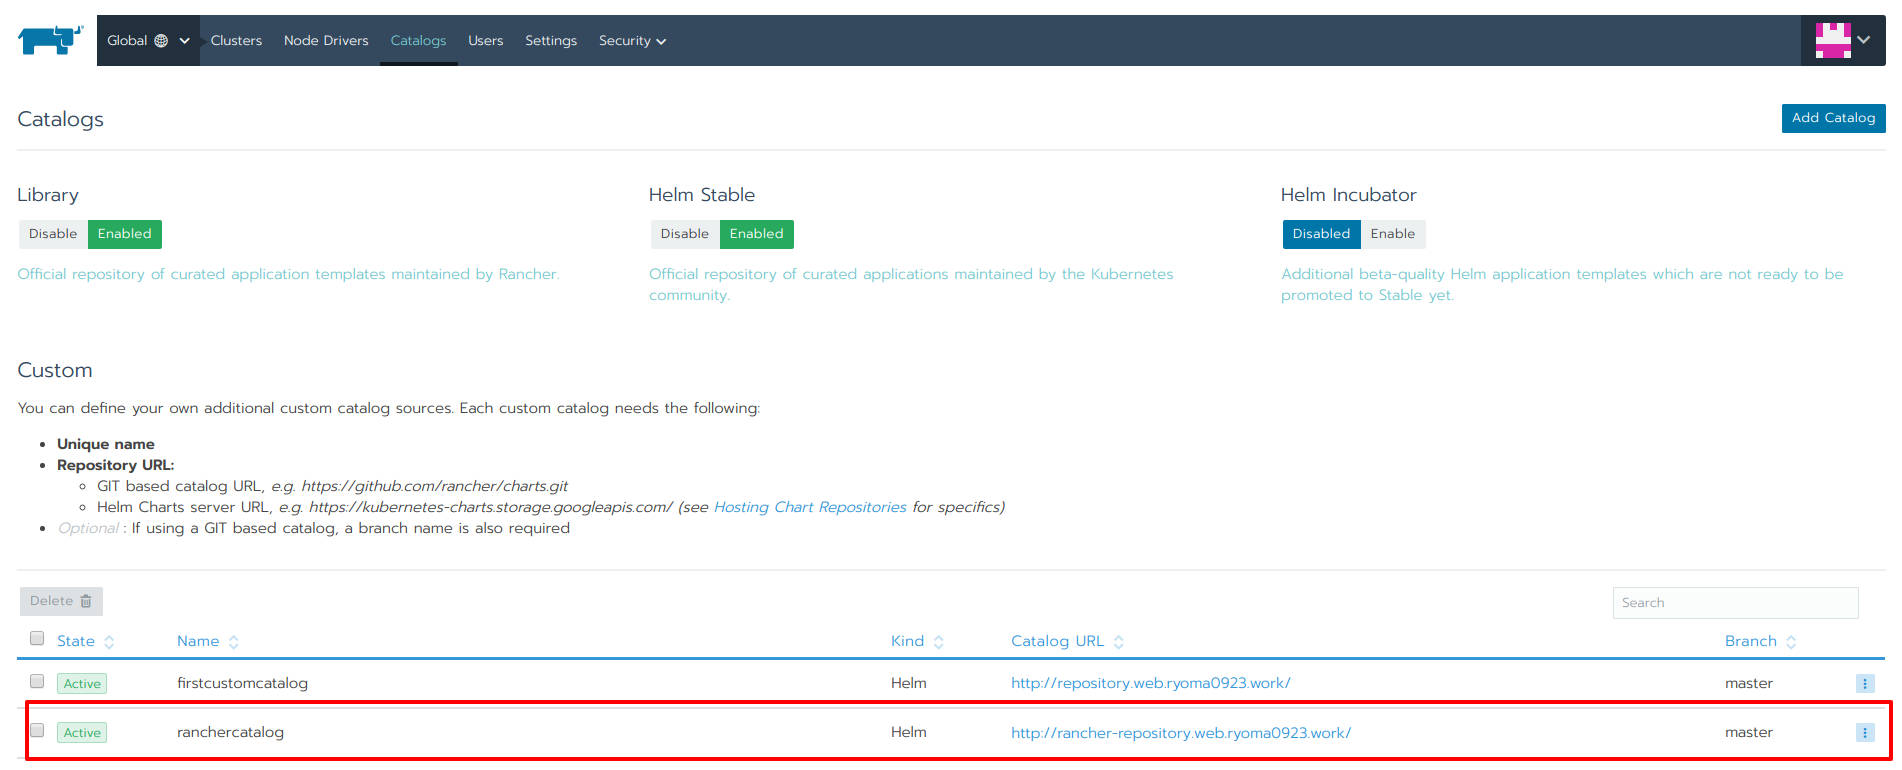Viewport: 1902px width, 770px height.
Task: Click the Delete button with trash icon
Action: 61,601
